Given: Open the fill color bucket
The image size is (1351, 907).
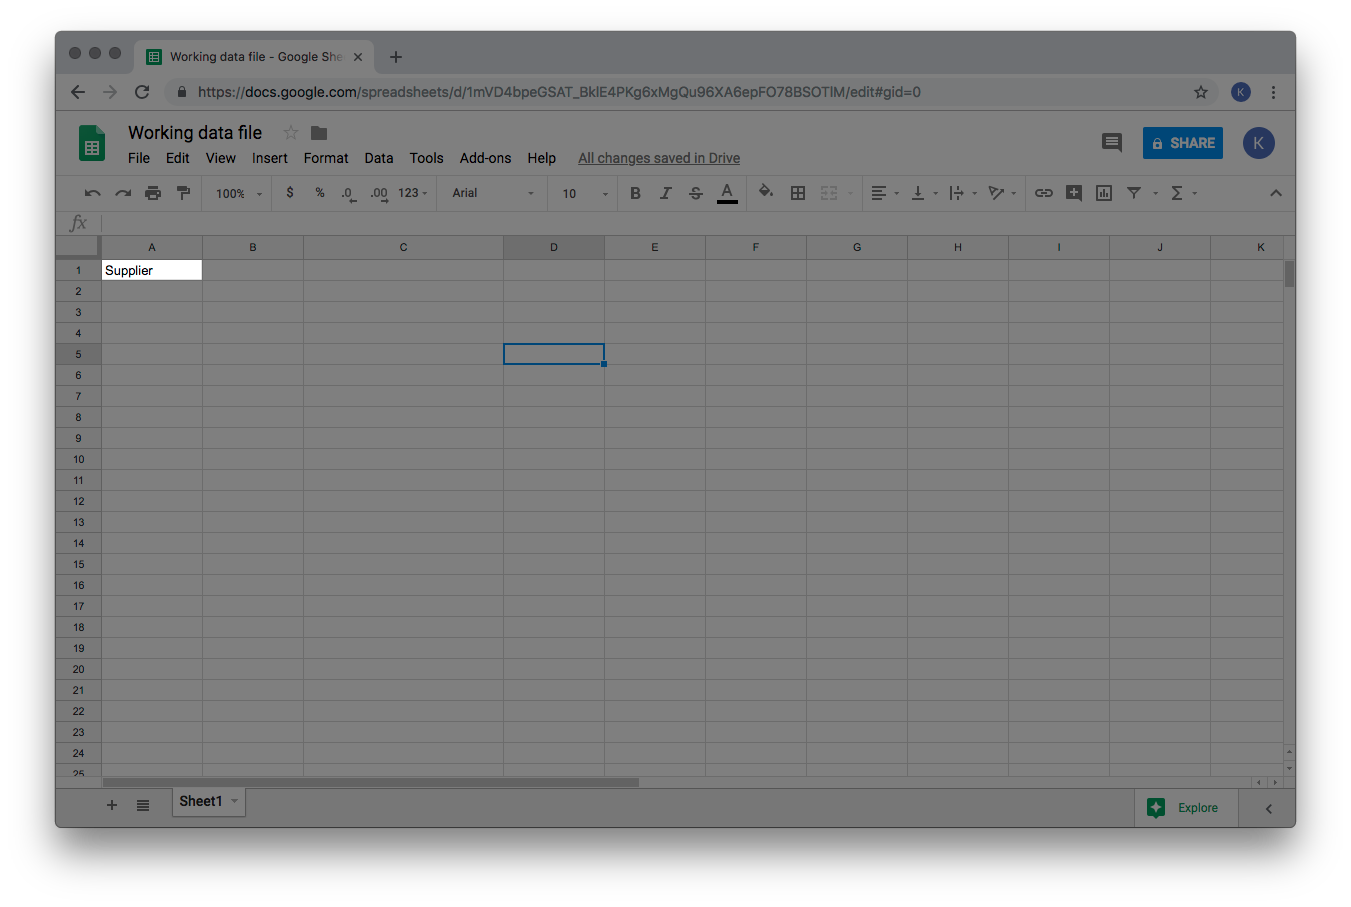Looking at the screenshot, I should [766, 192].
